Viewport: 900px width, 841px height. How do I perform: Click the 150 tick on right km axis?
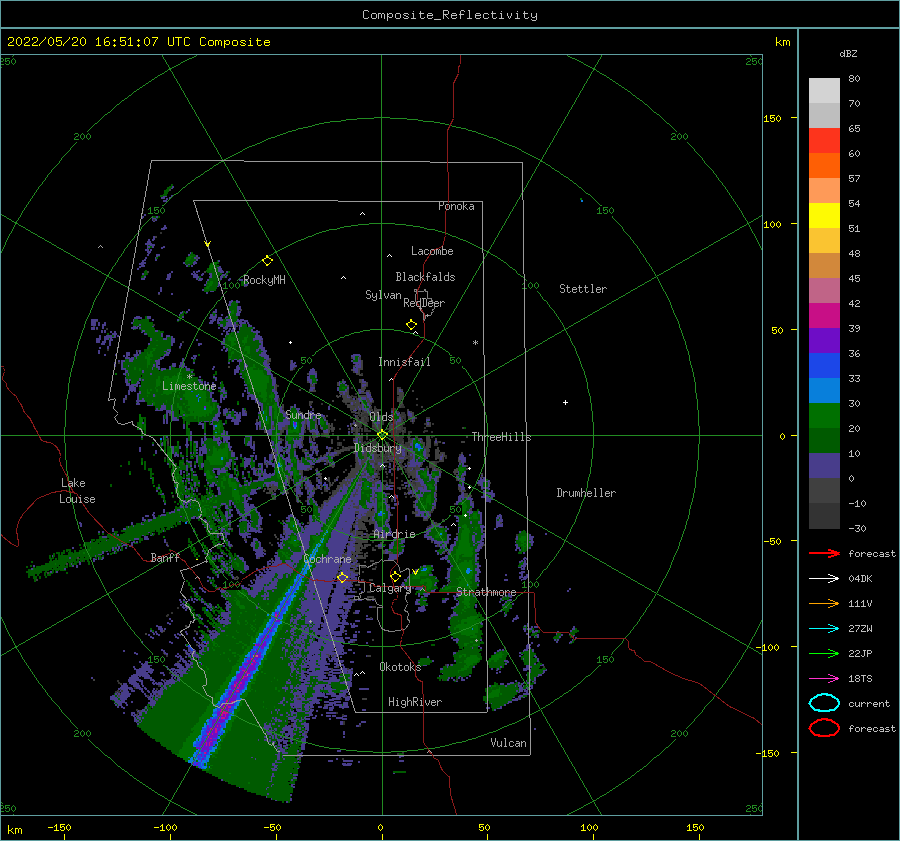point(772,118)
